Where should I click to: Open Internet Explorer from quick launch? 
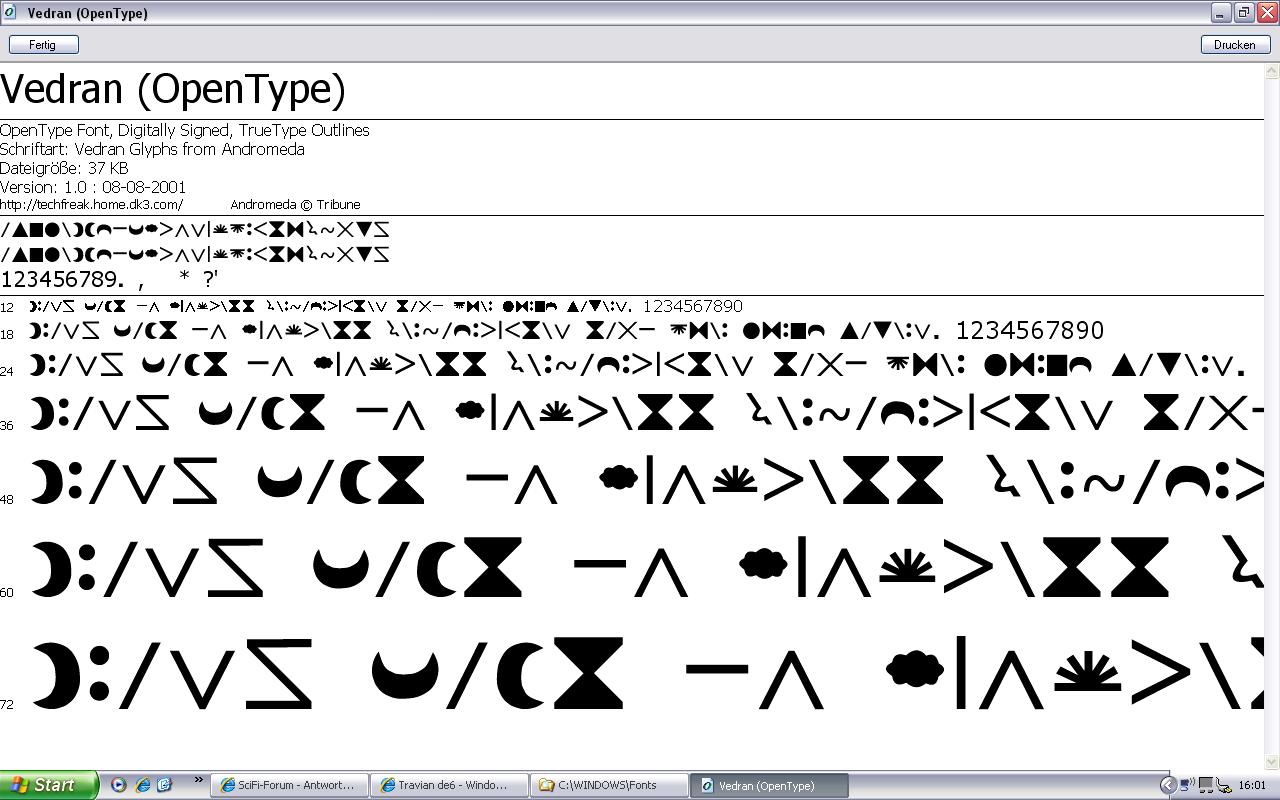pyautogui.click(x=142, y=785)
